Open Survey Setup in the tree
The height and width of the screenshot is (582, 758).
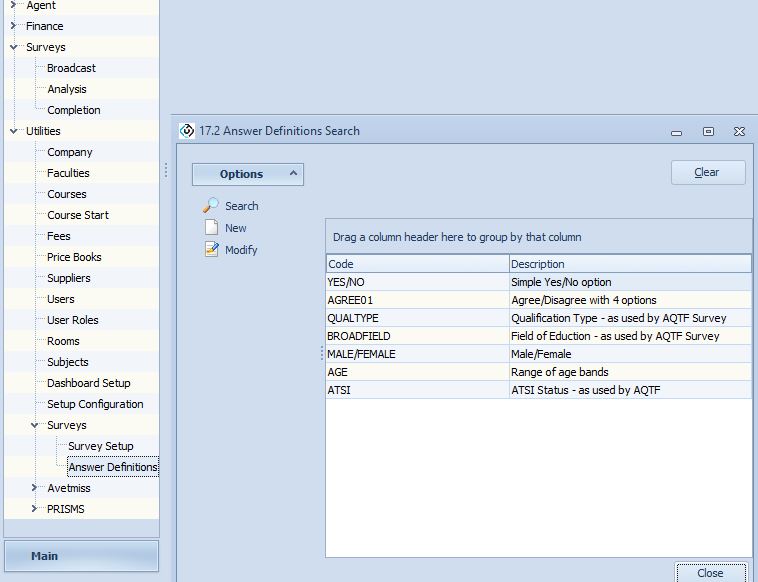pyautogui.click(x=100, y=446)
